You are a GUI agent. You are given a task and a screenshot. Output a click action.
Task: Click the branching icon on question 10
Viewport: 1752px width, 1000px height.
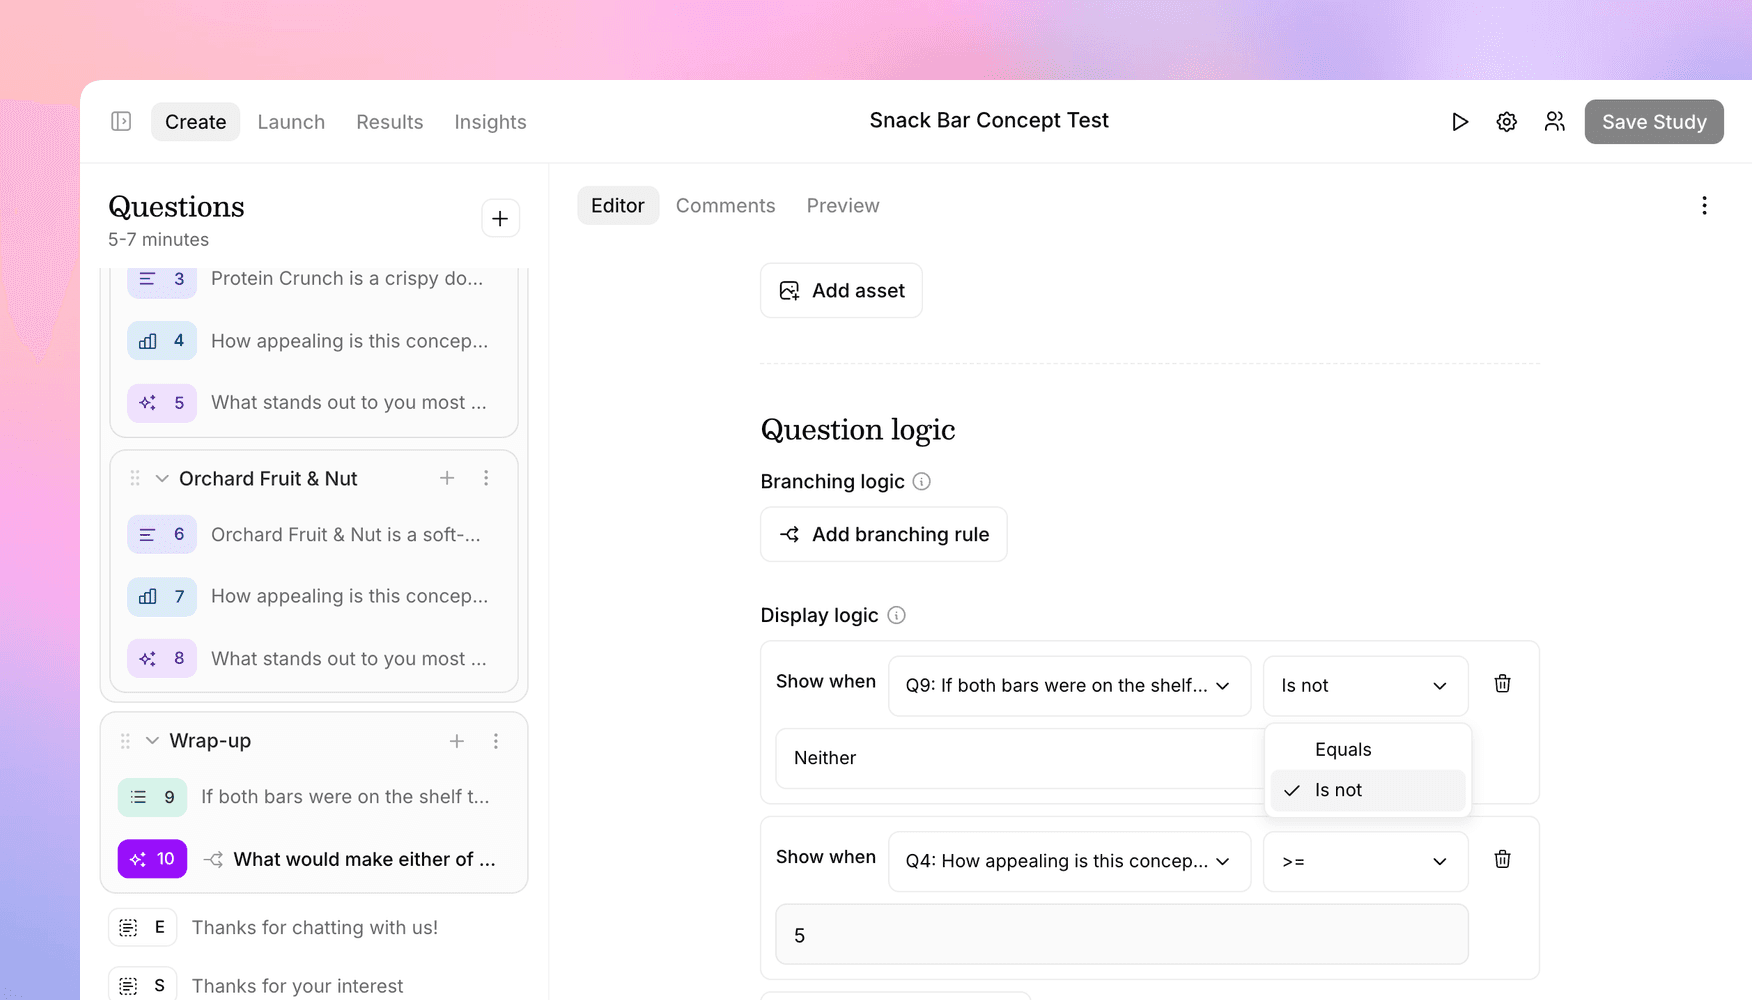pos(213,859)
